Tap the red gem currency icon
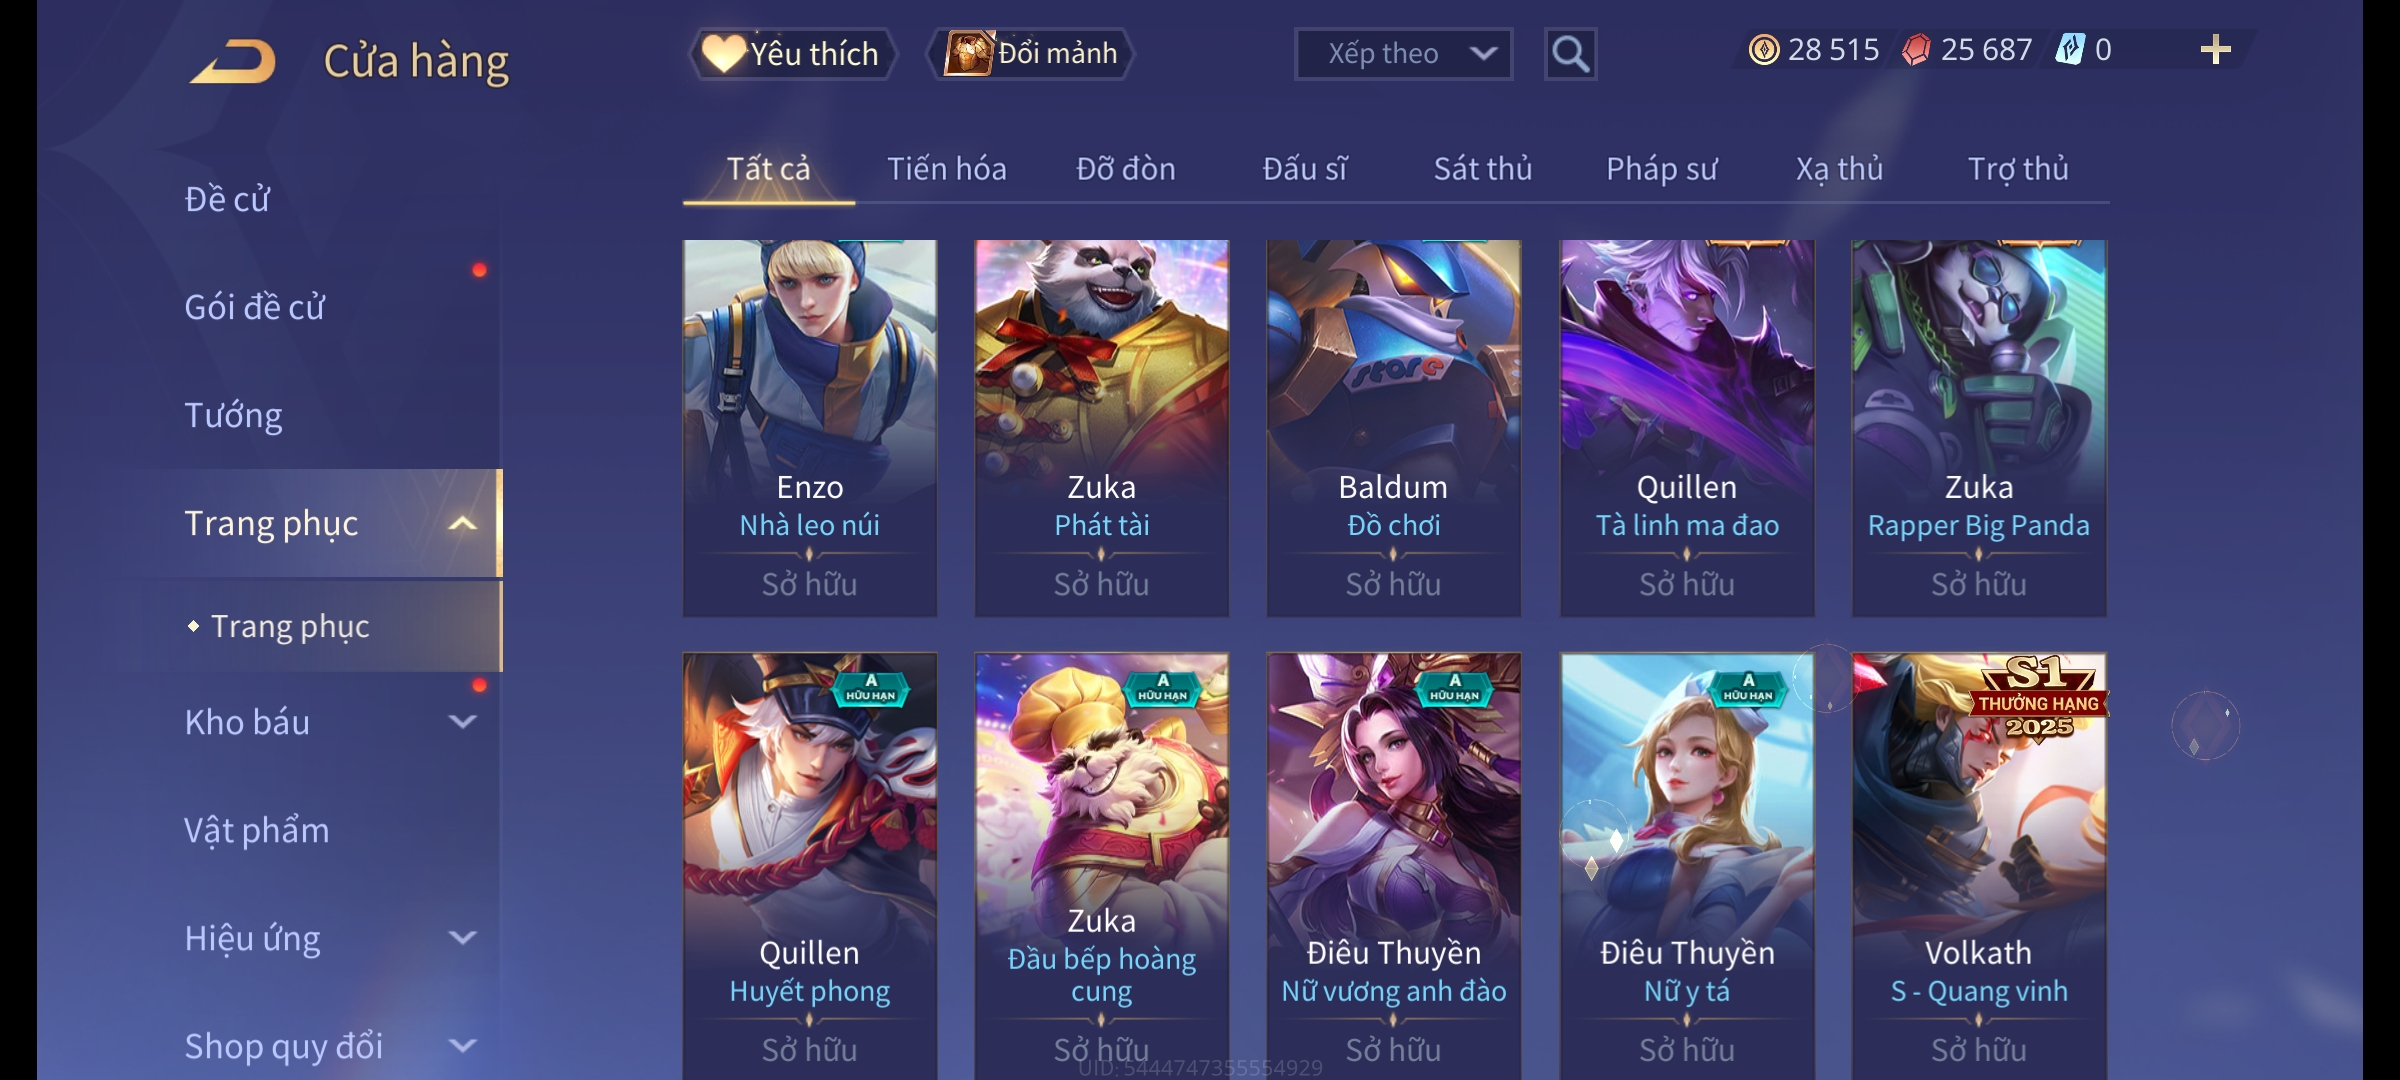This screenshot has height=1080, width=2400. [x=1916, y=50]
